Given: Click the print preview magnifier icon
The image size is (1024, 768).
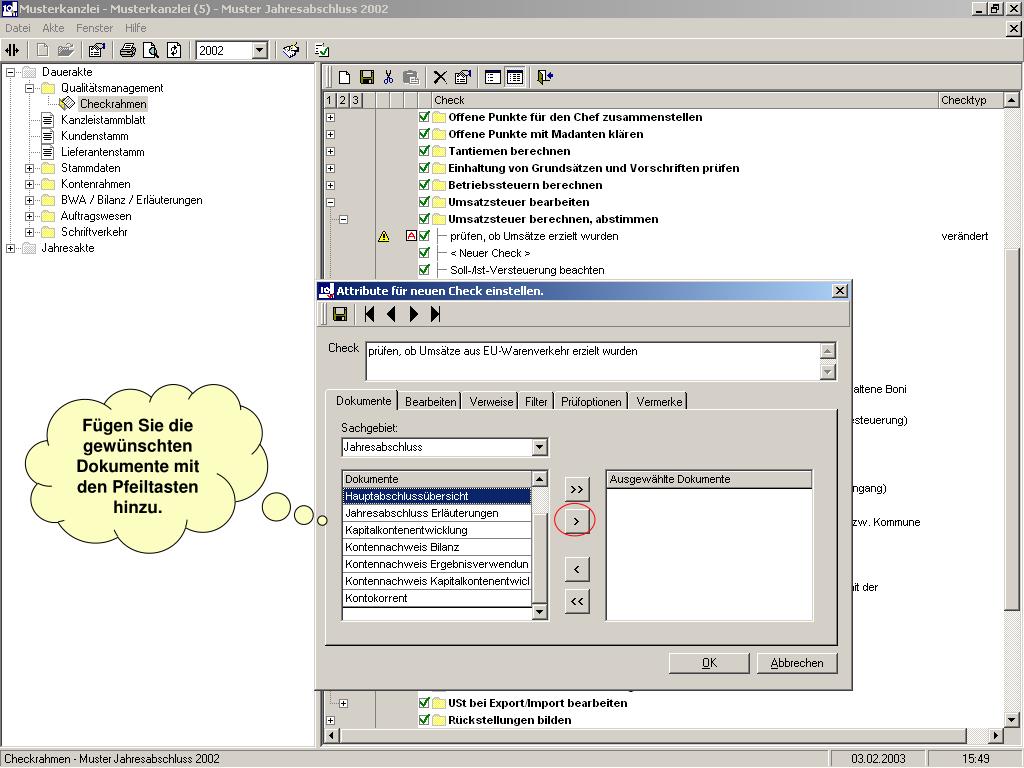Looking at the screenshot, I should click(151, 50).
